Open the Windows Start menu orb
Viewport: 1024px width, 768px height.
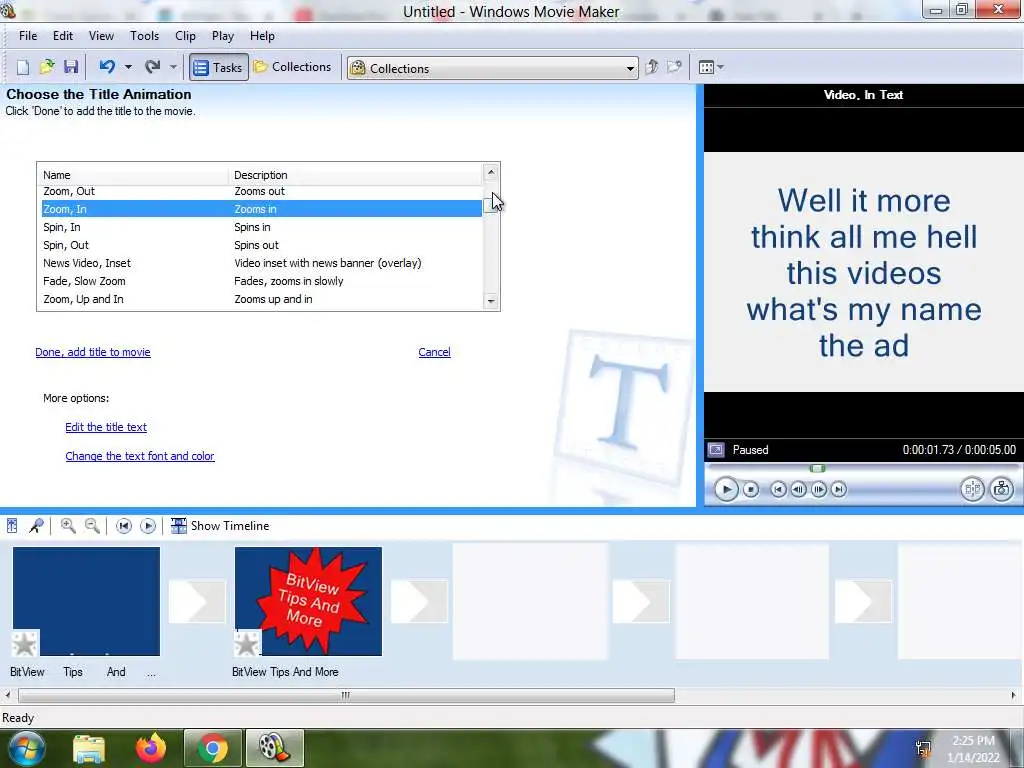(x=26, y=748)
